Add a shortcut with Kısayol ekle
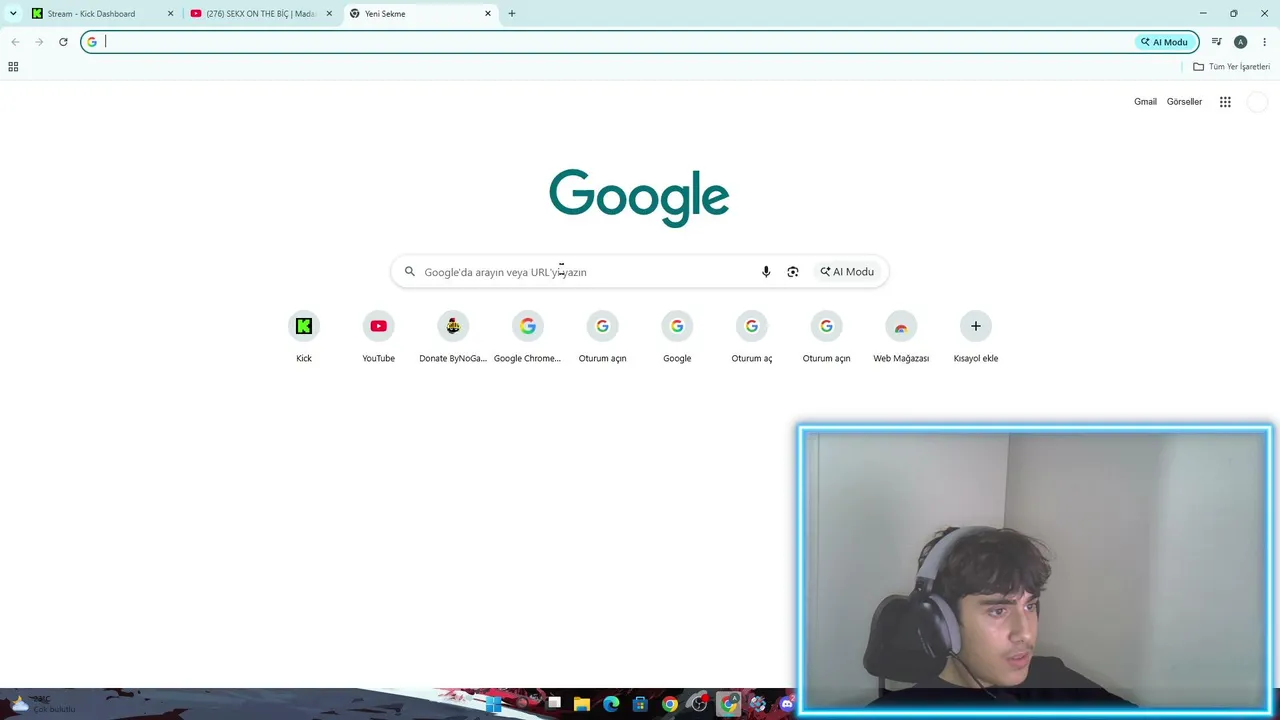1280x720 pixels. pyautogui.click(x=976, y=337)
